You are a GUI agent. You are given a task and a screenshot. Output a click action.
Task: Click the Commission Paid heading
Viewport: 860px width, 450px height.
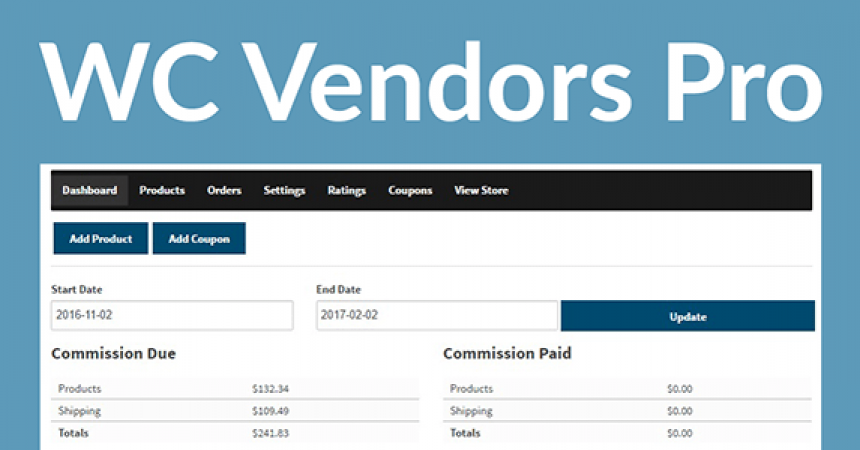(507, 353)
